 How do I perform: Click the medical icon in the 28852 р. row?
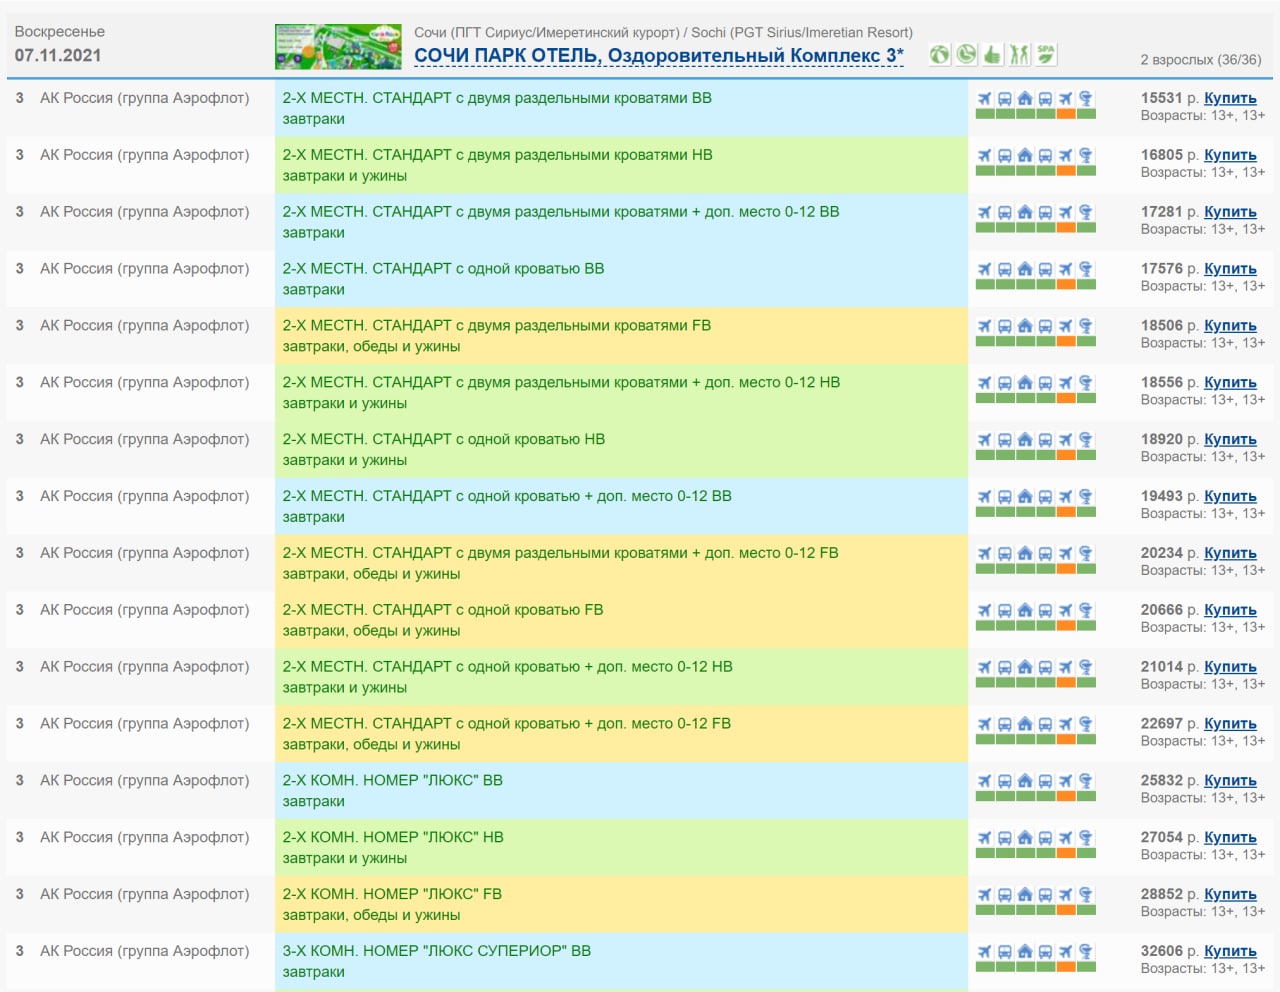pos(1086,897)
